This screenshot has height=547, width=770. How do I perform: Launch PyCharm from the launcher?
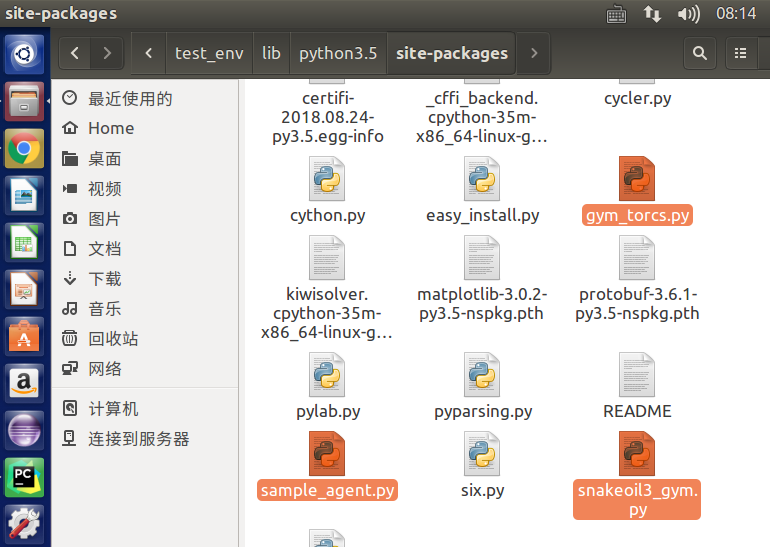click(x=25, y=478)
